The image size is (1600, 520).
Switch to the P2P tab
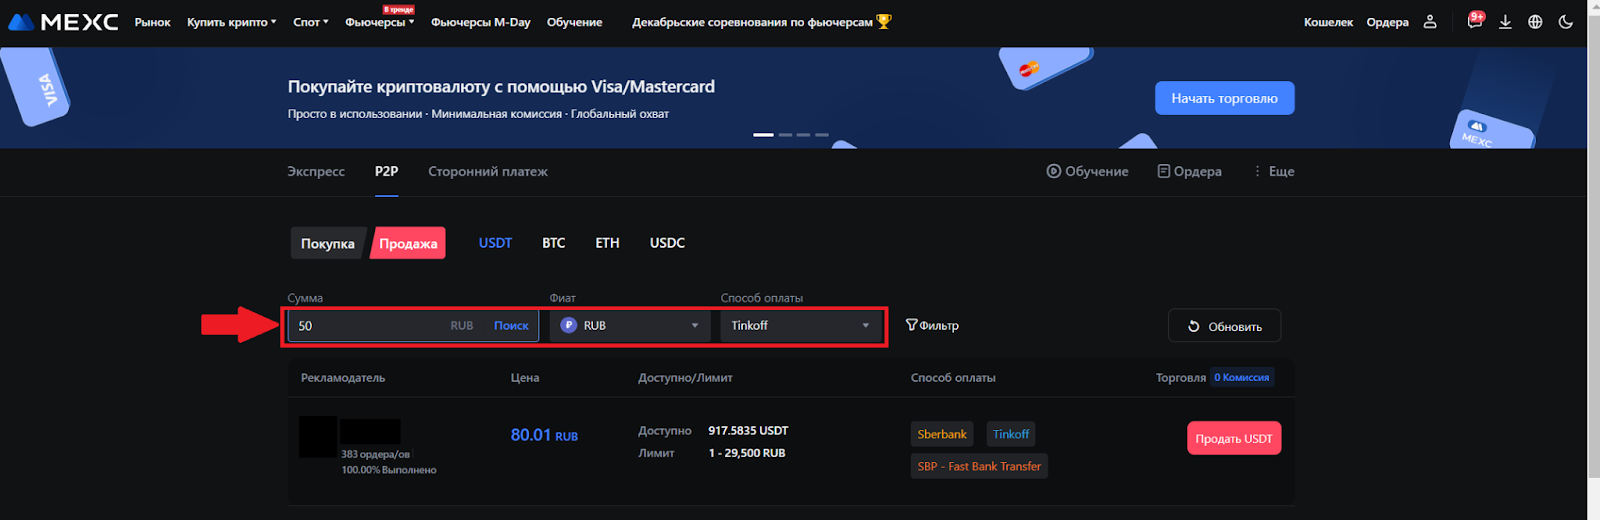tap(386, 171)
